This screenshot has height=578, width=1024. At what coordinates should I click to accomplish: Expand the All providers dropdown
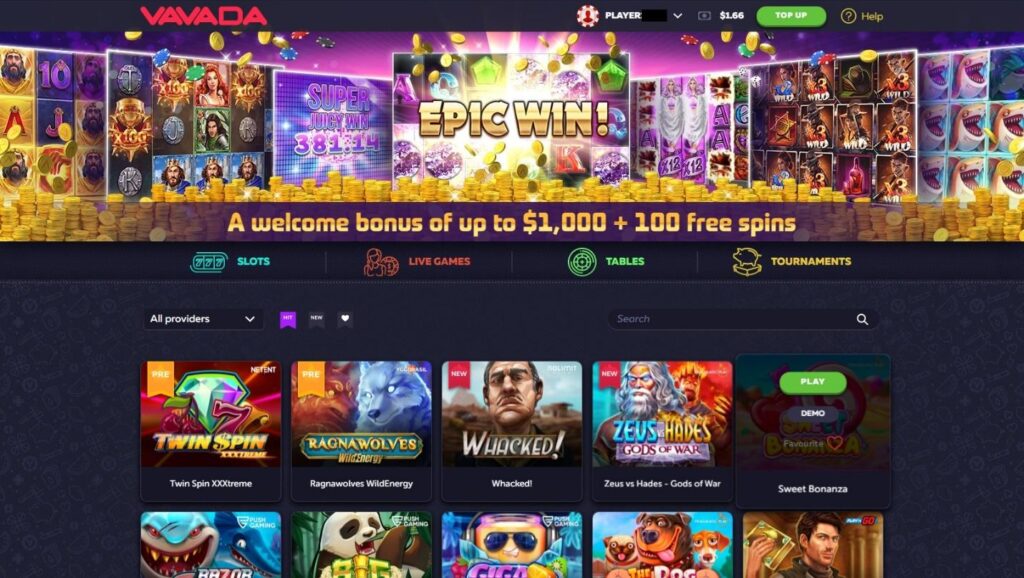tap(203, 319)
